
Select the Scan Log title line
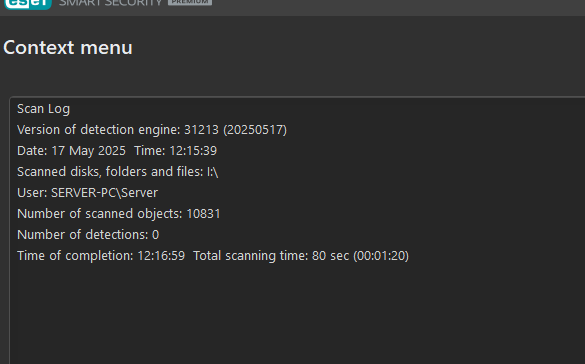(43, 109)
